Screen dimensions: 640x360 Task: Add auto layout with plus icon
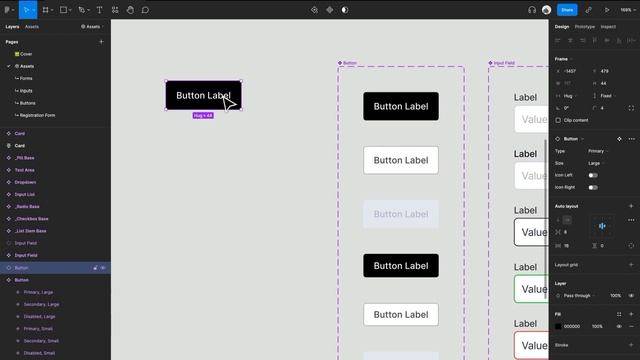pyautogui.click(x=631, y=206)
